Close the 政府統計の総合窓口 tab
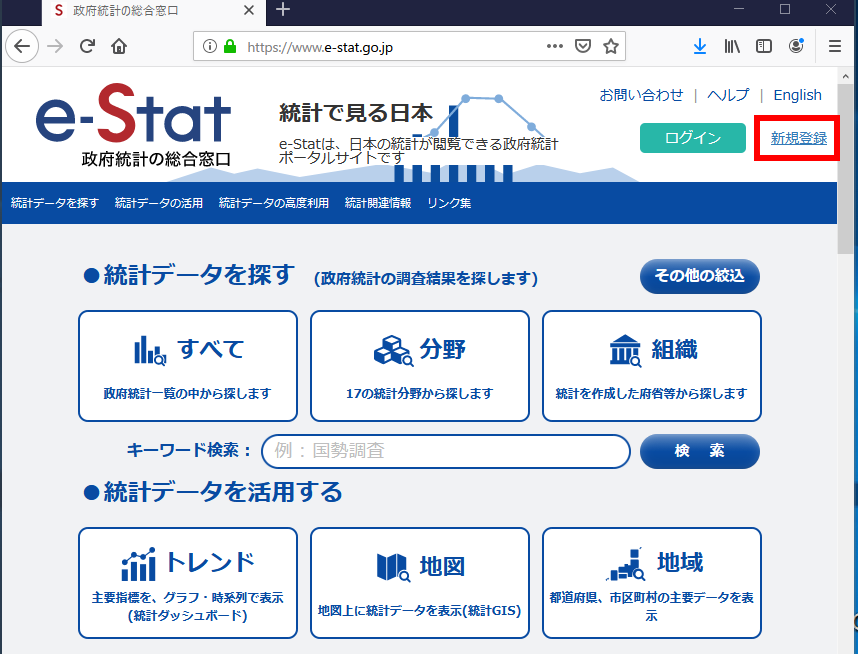The width and height of the screenshot is (858, 654). (x=248, y=10)
